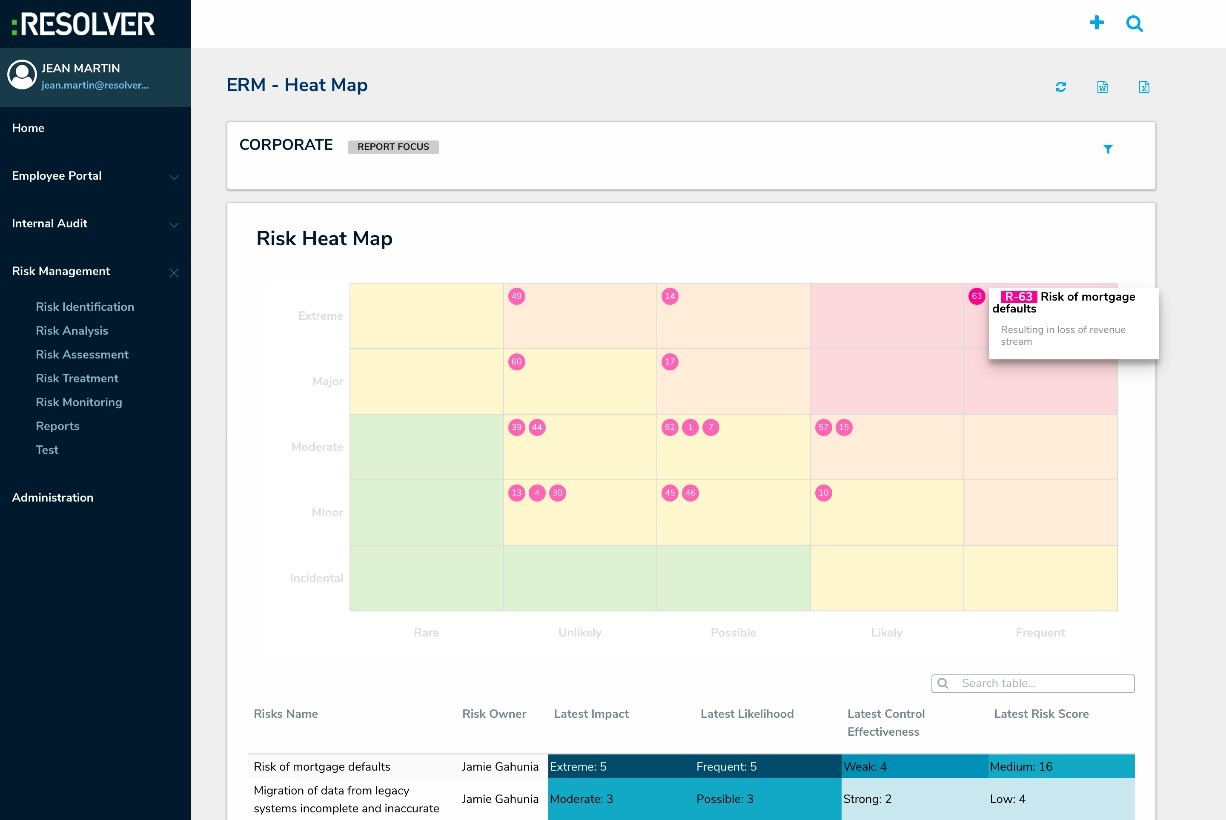Open the add new item plus icon

click(1097, 22)
